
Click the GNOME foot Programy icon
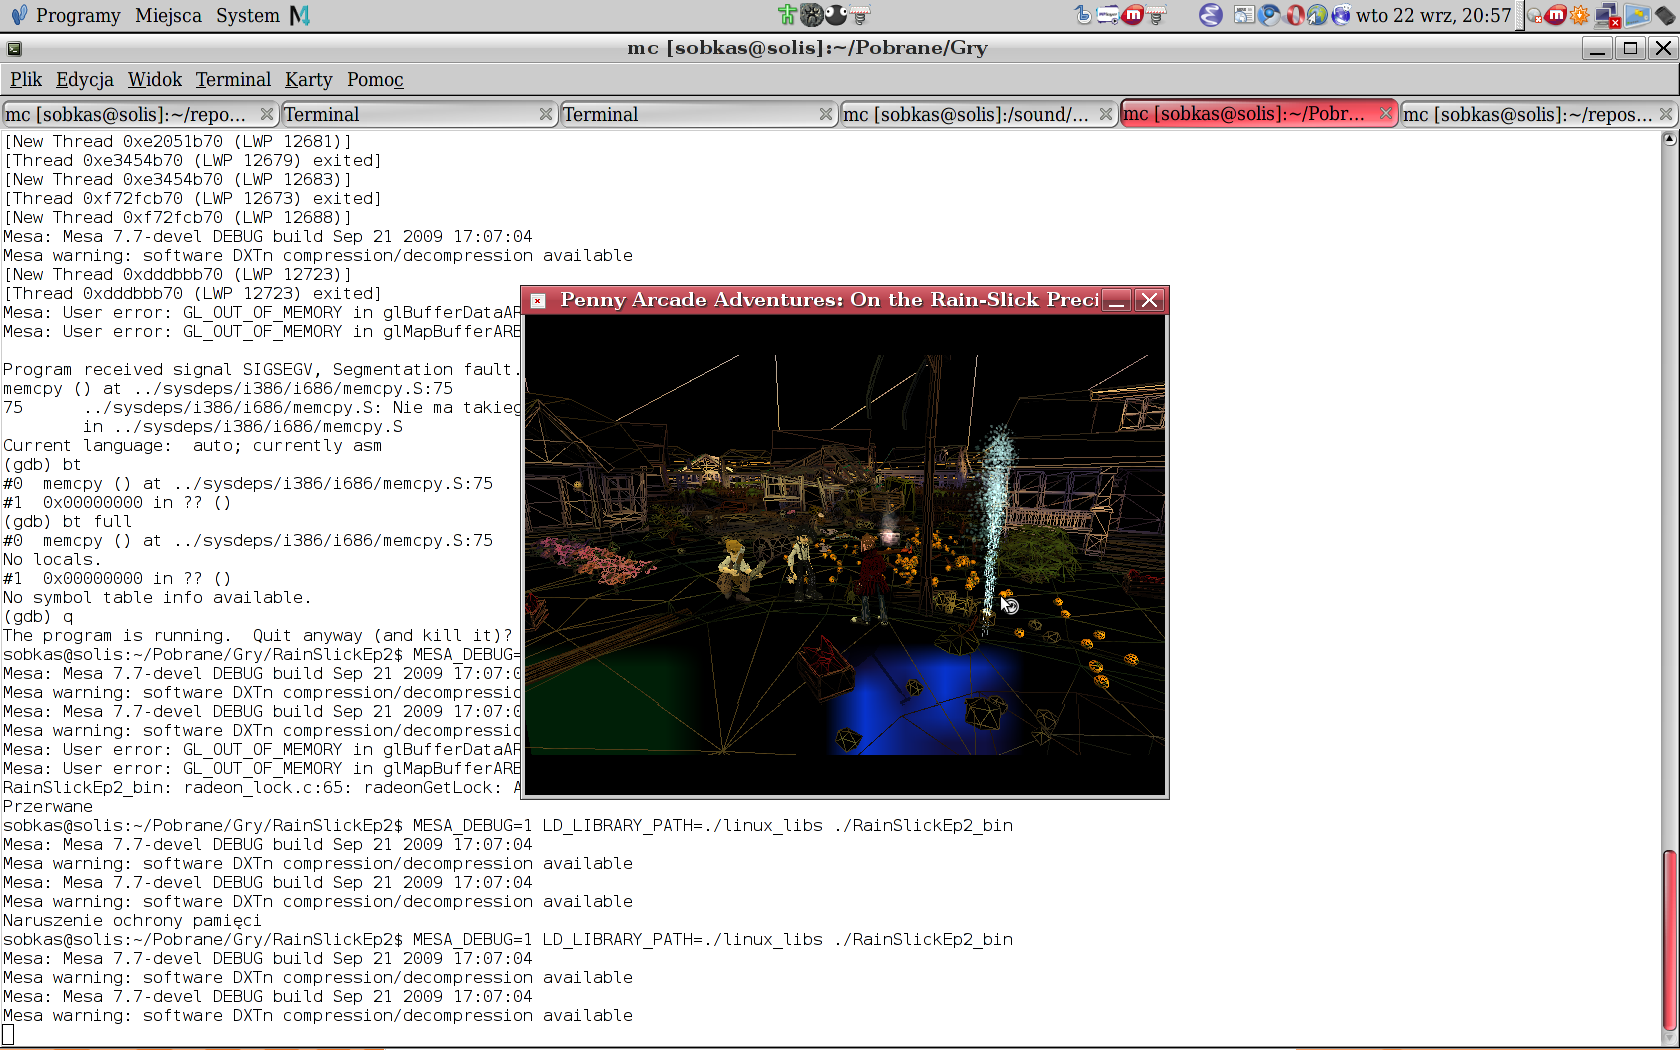(18, 15)
